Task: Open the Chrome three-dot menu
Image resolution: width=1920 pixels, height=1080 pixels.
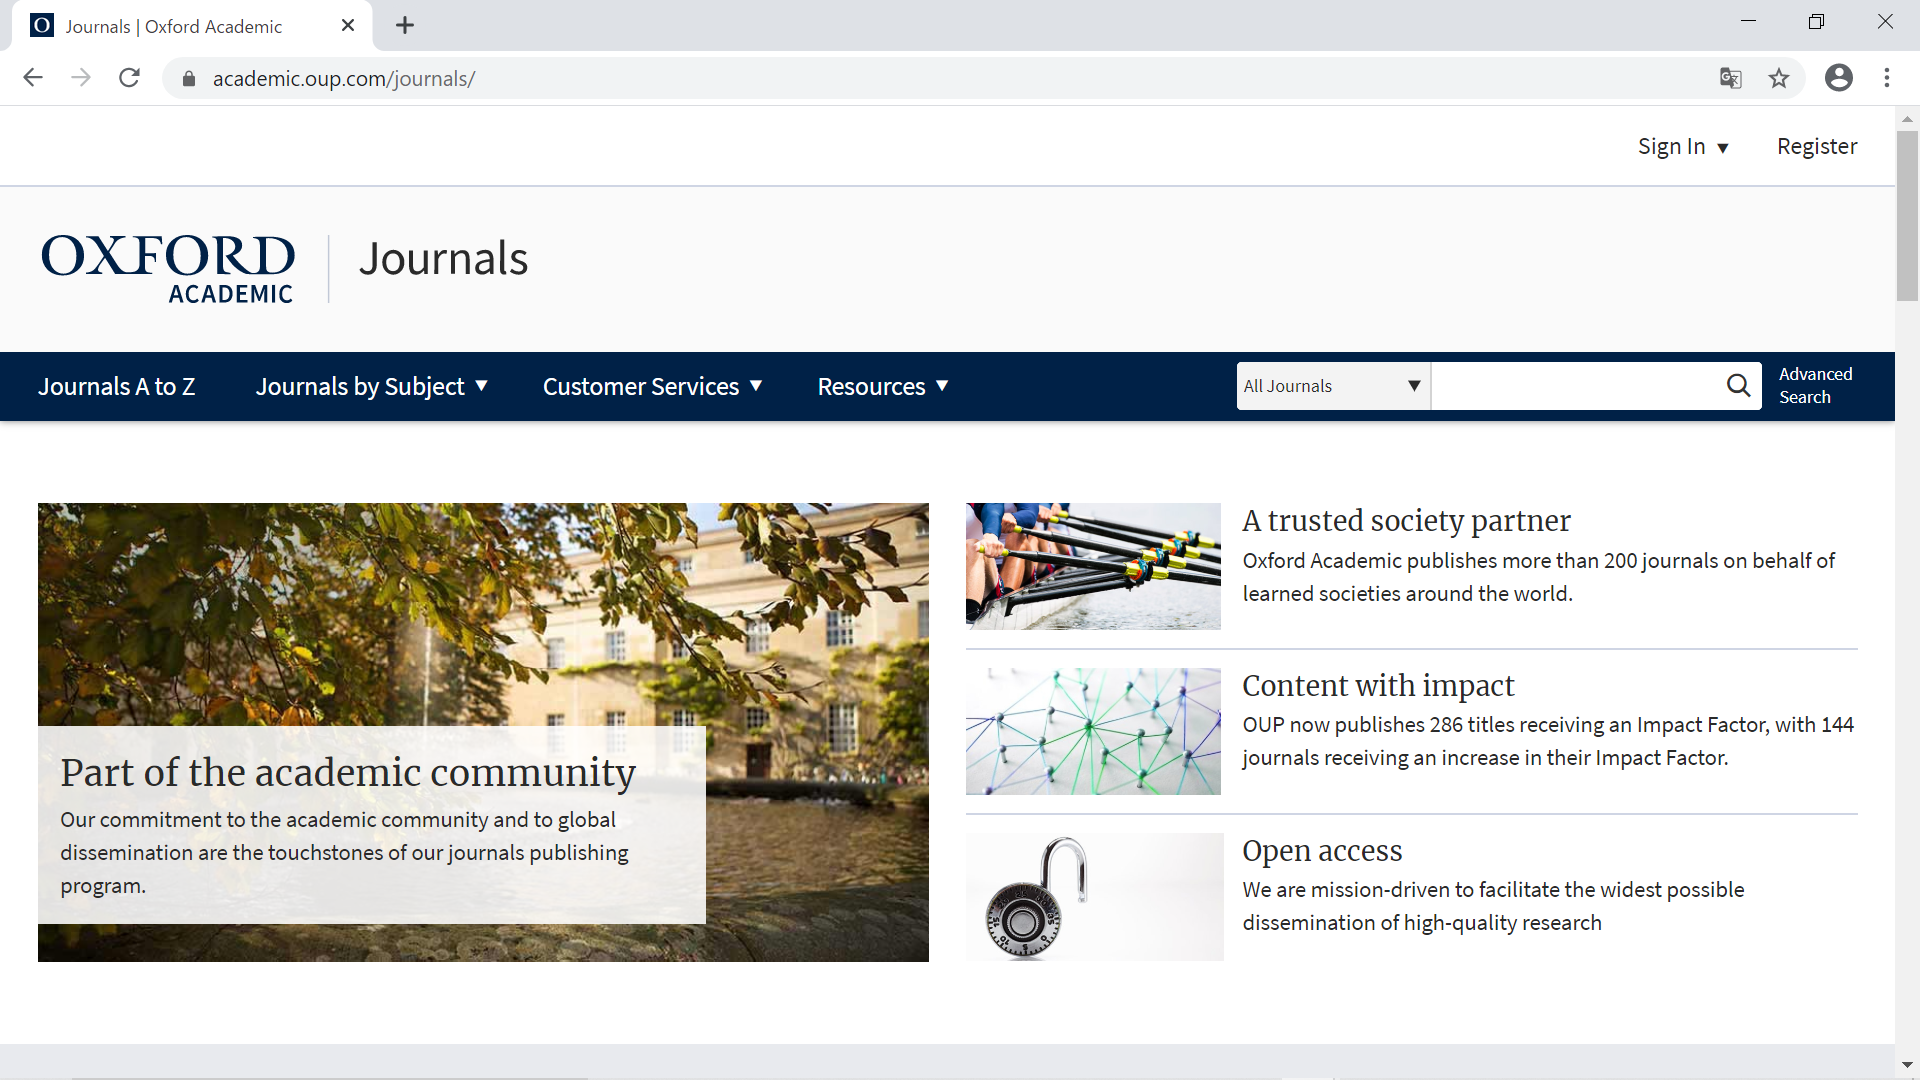Action: (x=1887, y=78)
